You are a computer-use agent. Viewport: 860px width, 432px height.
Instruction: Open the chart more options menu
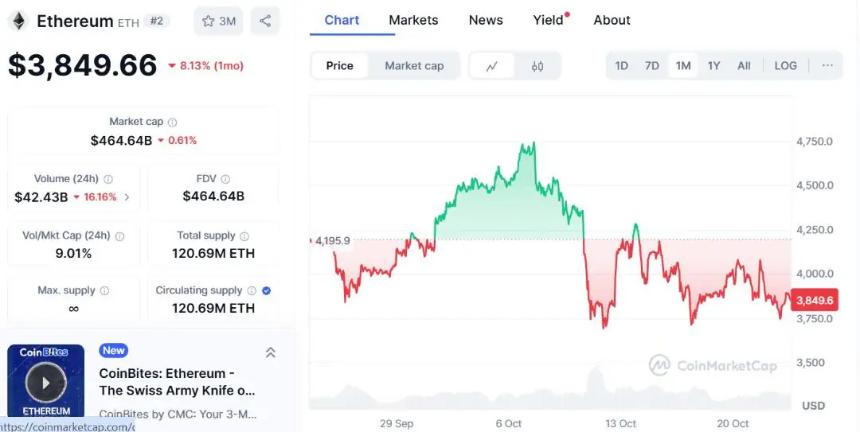(827, 66)
